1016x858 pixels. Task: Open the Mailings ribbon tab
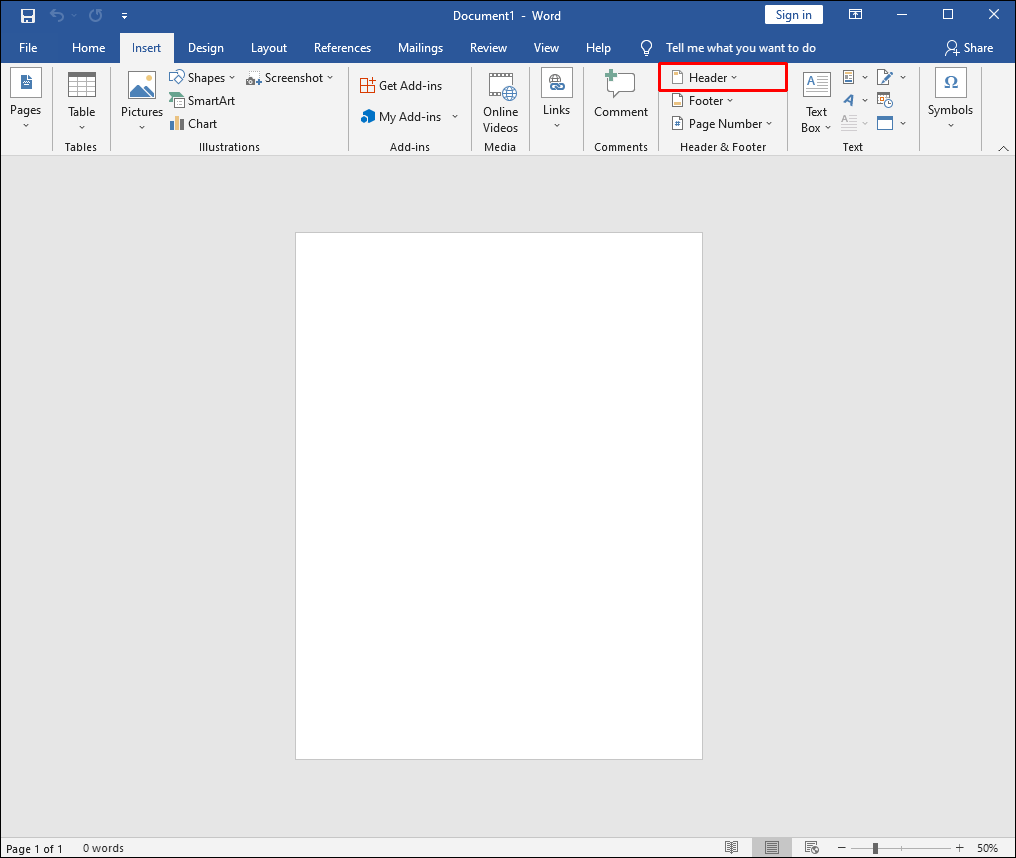tap(420, 47)
